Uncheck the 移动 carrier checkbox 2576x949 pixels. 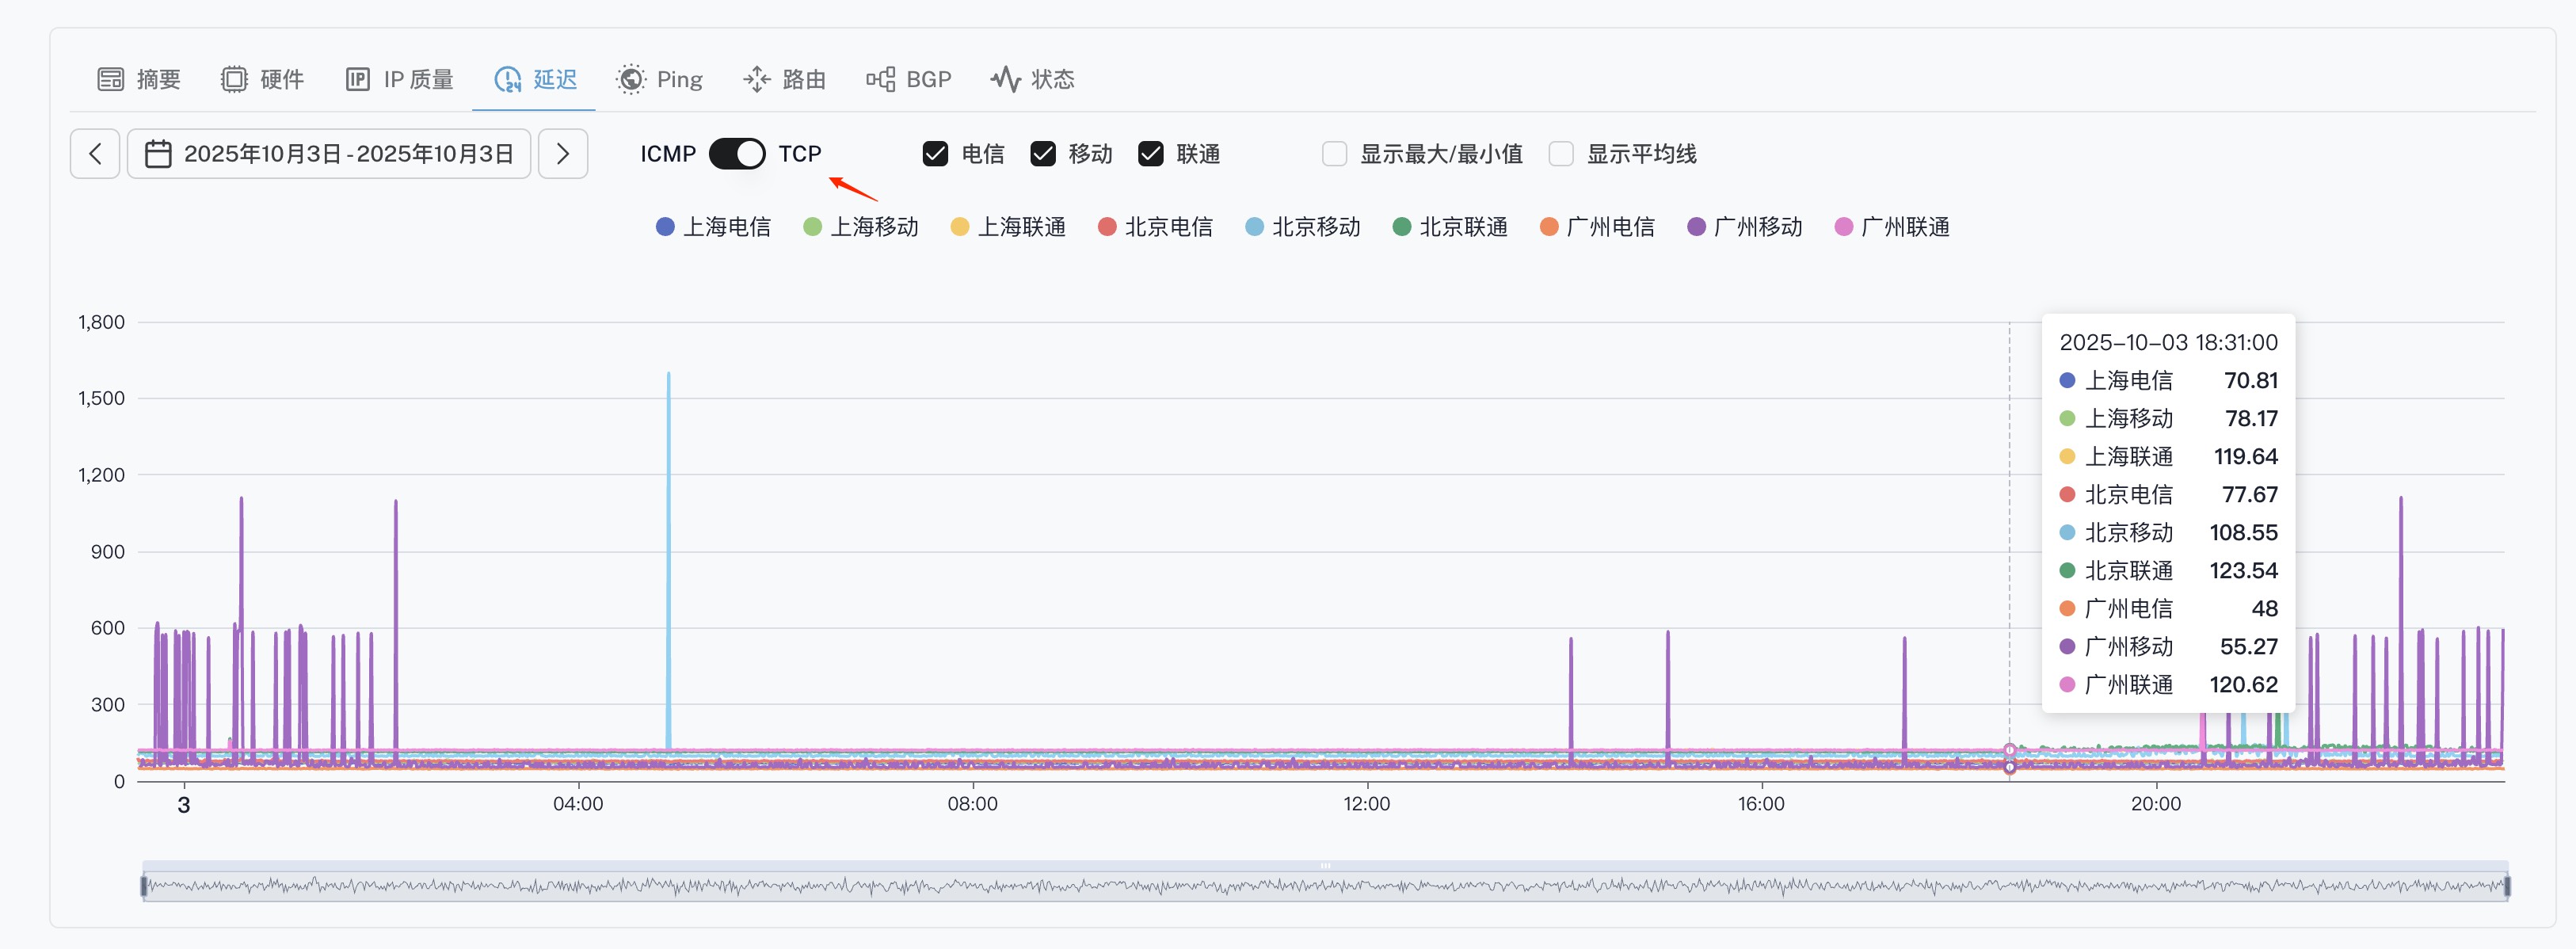[x=1043, y=154]
